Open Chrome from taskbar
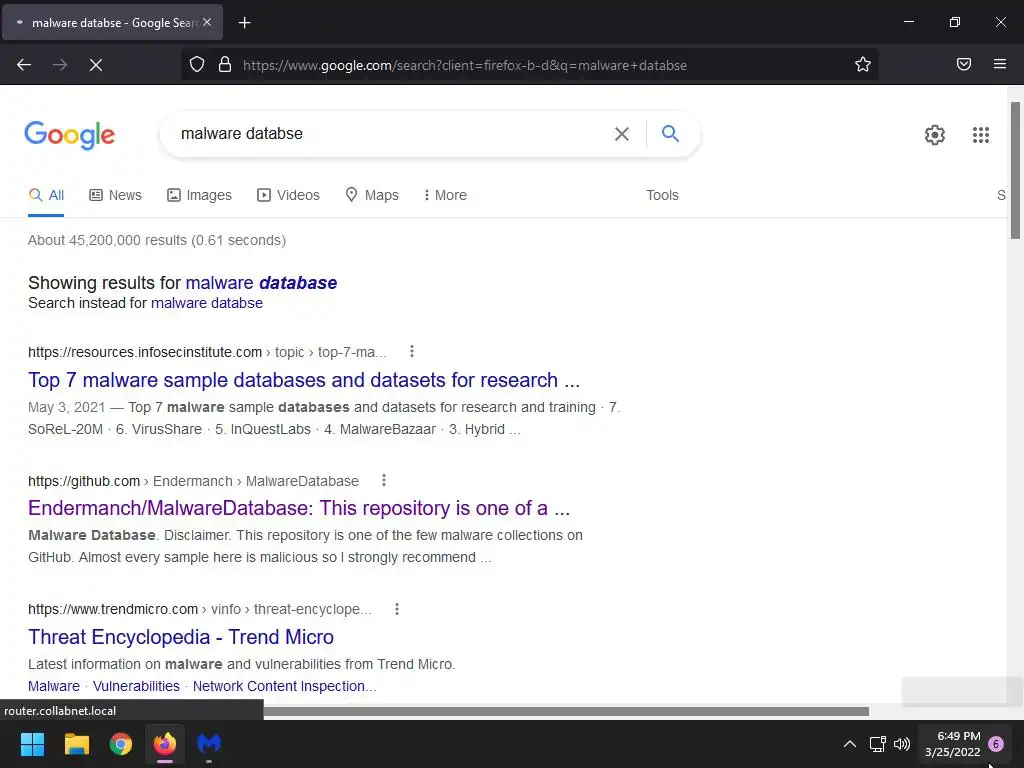 tap(121, 744)
